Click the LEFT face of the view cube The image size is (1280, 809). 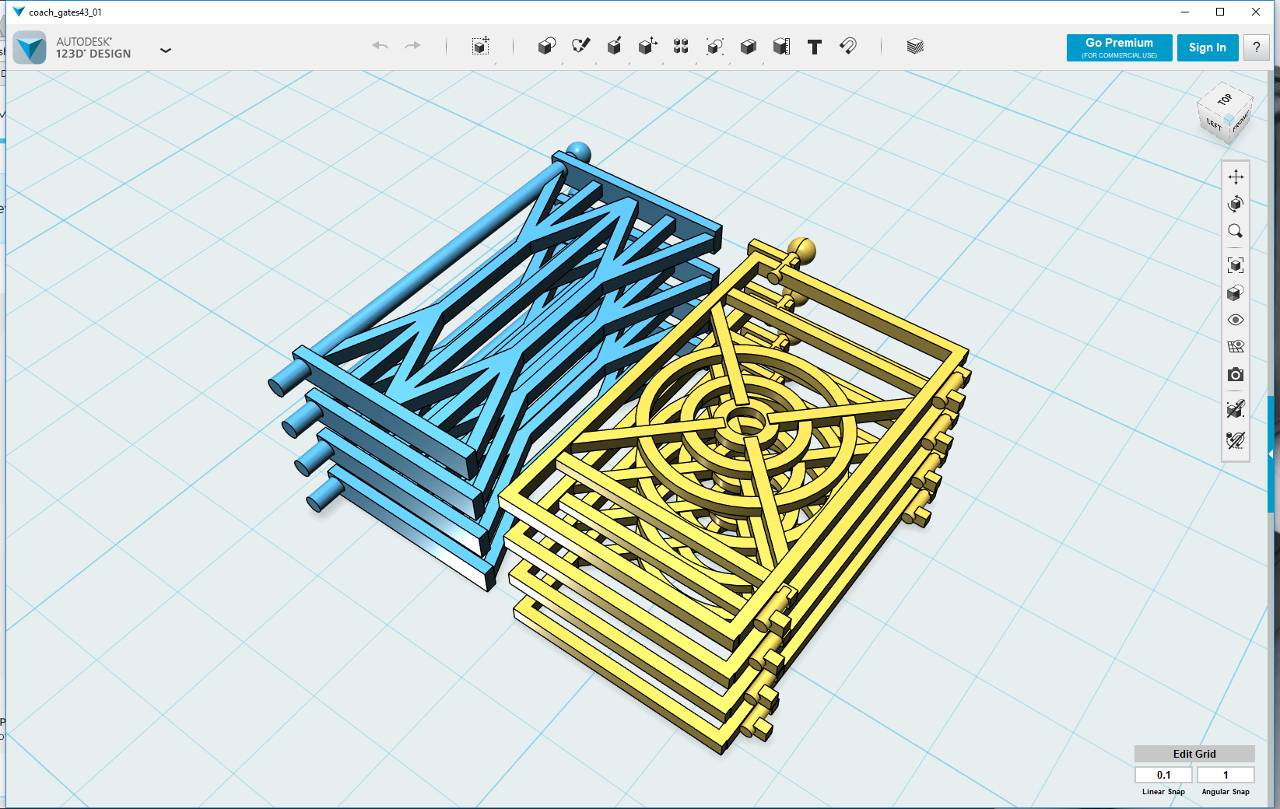(1213, 125)
